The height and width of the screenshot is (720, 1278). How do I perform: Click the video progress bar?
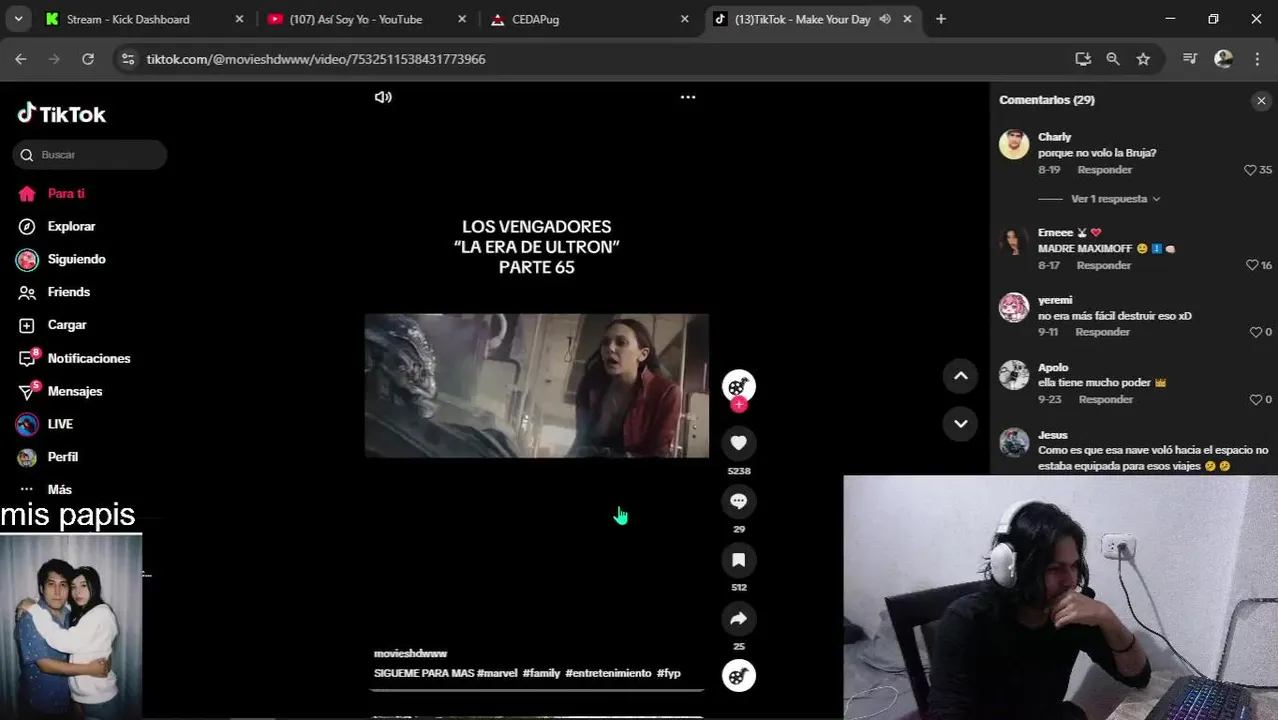[x=537, y=690]
